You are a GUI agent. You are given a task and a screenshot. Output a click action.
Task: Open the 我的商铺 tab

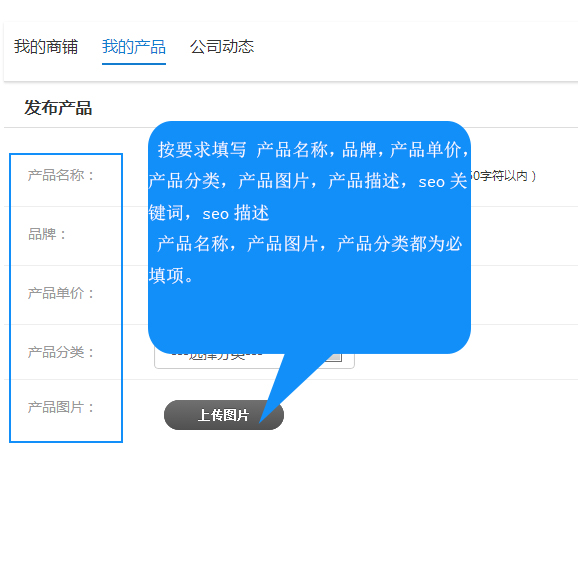pyautogui.click(x=46, y=47)
